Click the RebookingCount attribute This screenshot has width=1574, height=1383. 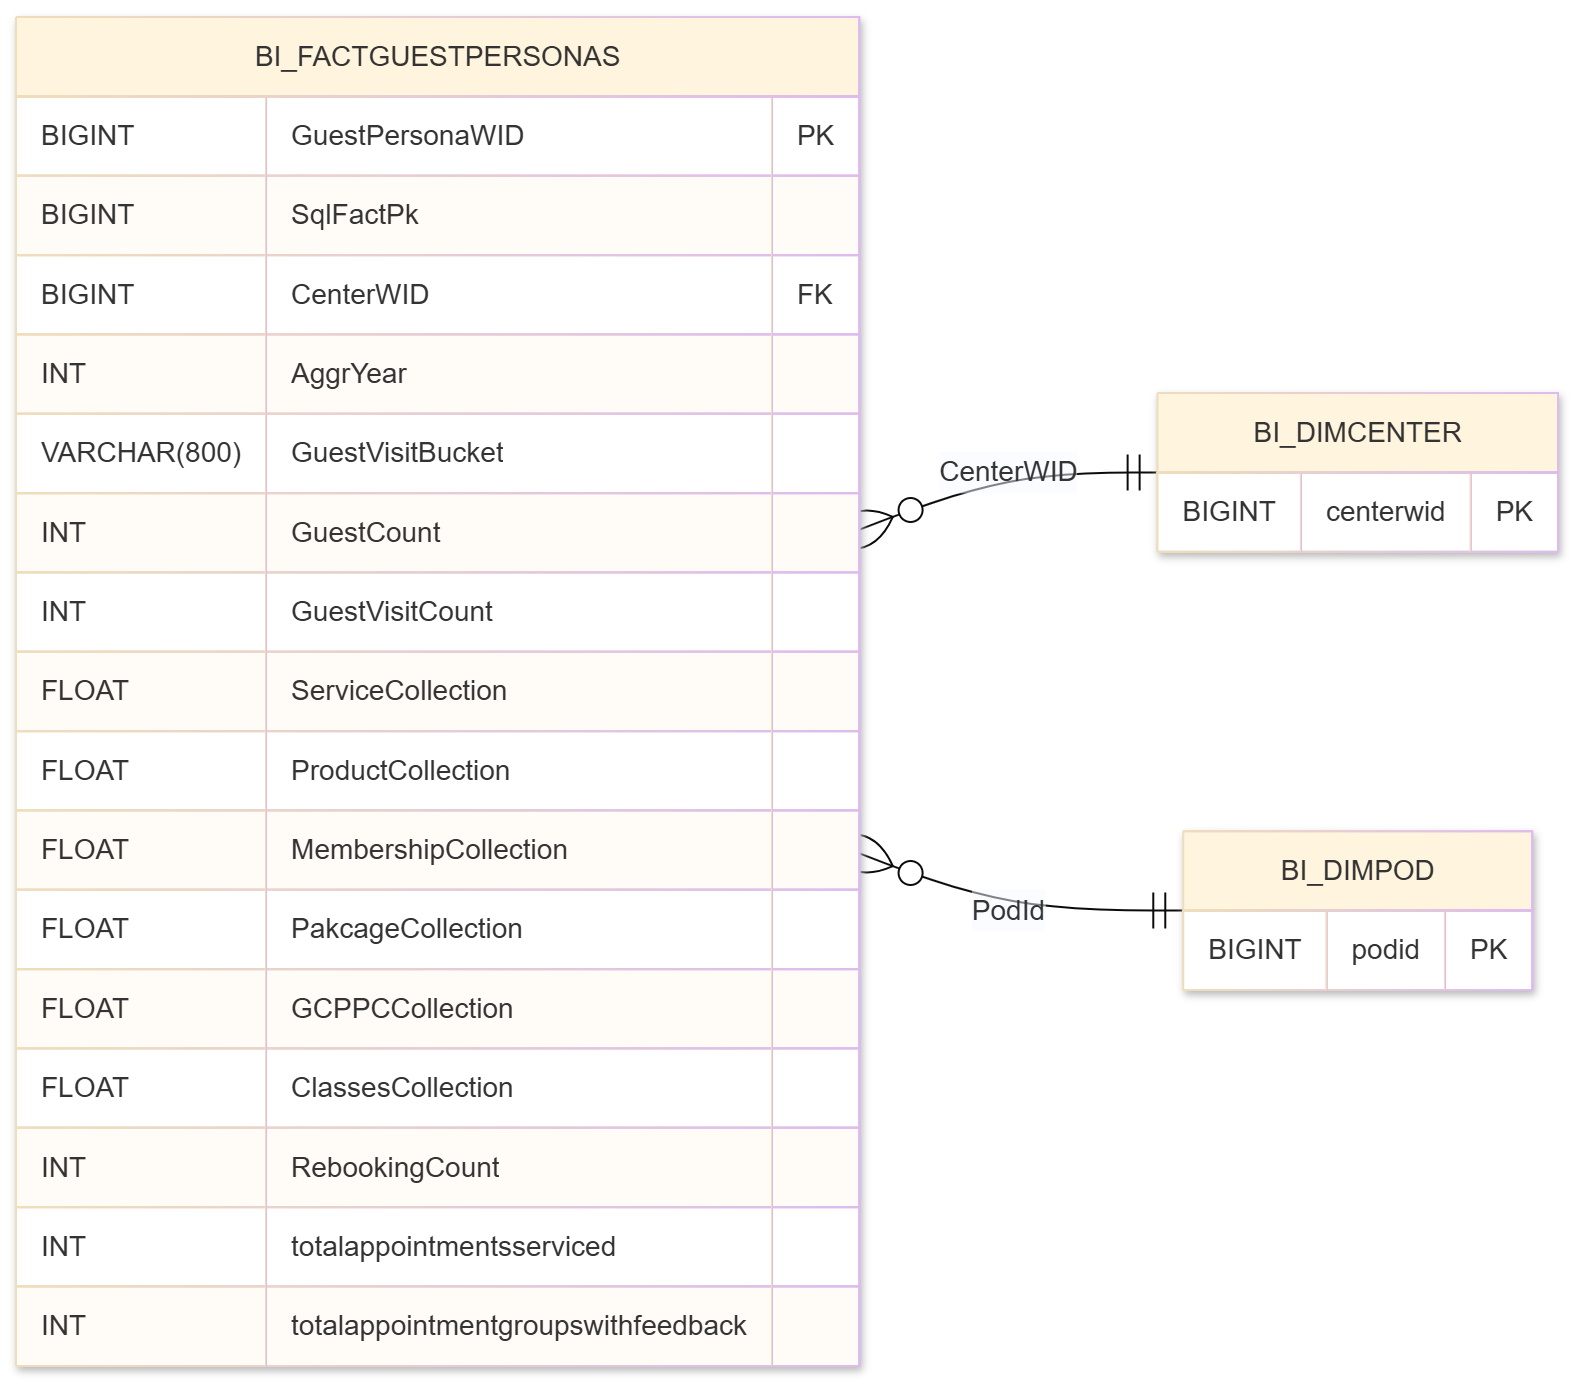click(395, 1168)
